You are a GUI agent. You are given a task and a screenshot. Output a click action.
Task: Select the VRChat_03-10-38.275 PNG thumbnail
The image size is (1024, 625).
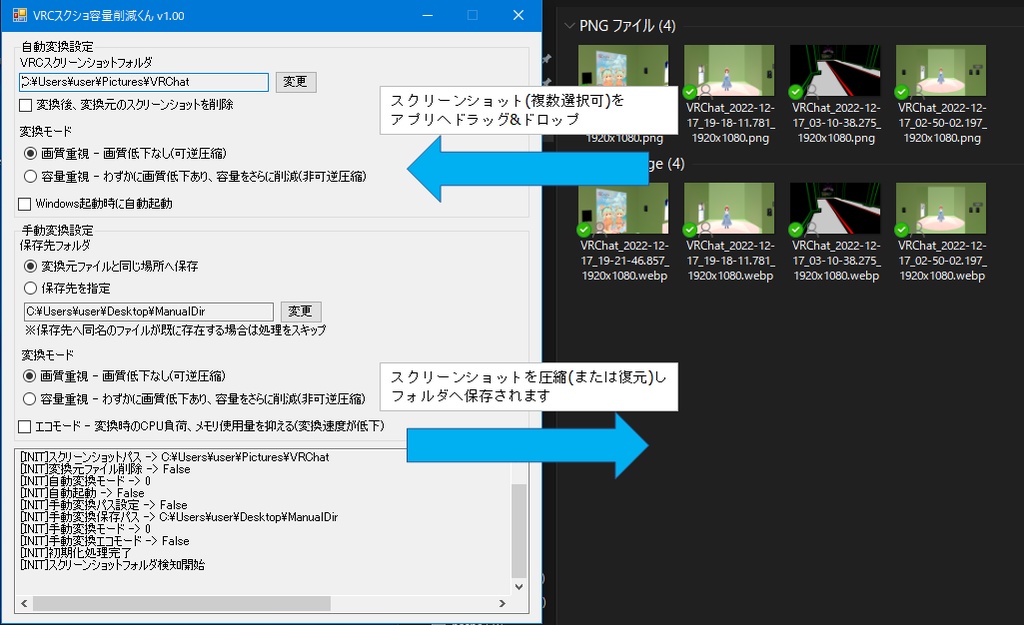click(836, 70)
